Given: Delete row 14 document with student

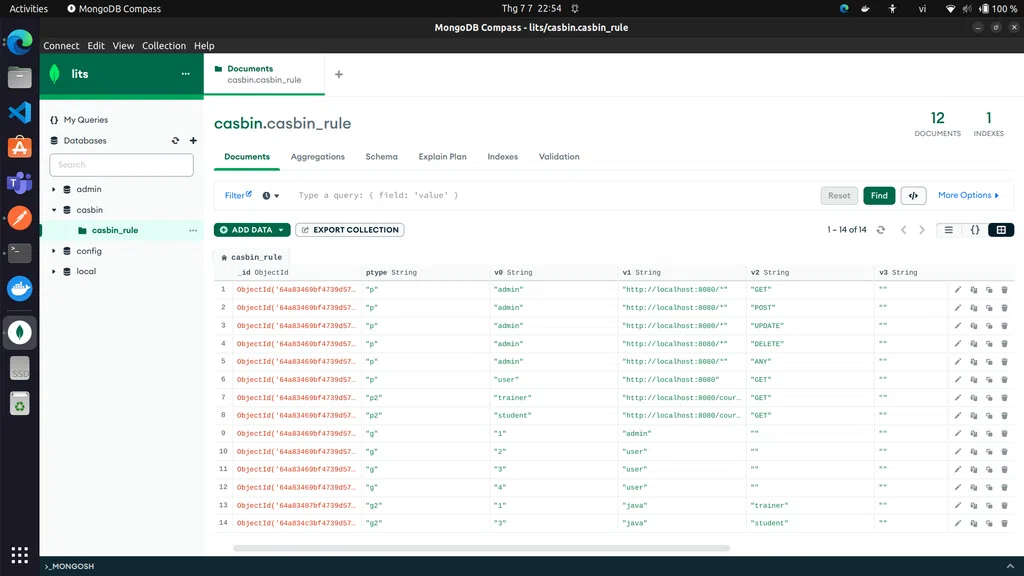Looking at the screenshot, I should pyautogui.click(x=1004, y=523).
